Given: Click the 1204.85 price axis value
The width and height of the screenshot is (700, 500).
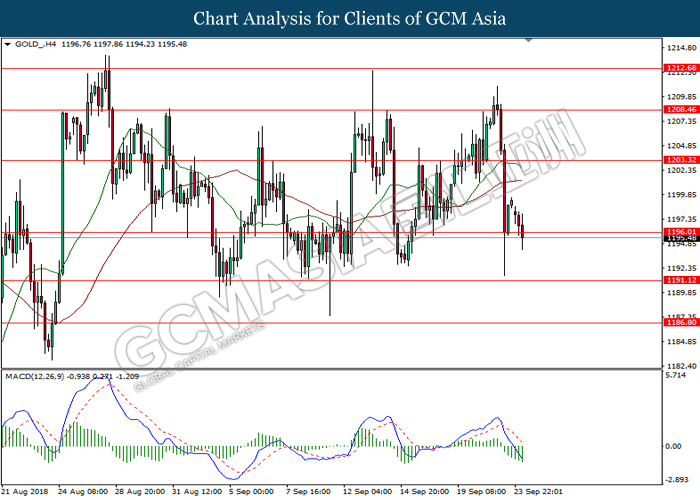Looking at the screenshot, I should (x=682, y=146).
